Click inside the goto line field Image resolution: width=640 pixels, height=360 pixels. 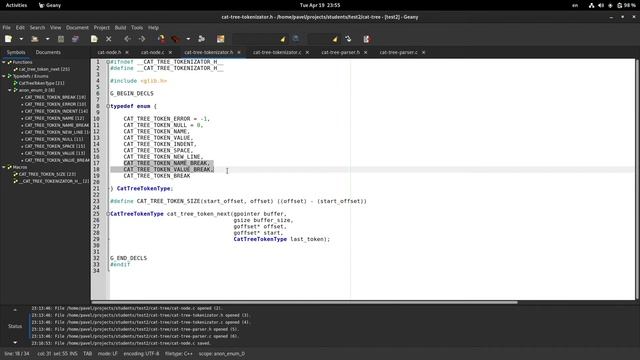(319, 39)
